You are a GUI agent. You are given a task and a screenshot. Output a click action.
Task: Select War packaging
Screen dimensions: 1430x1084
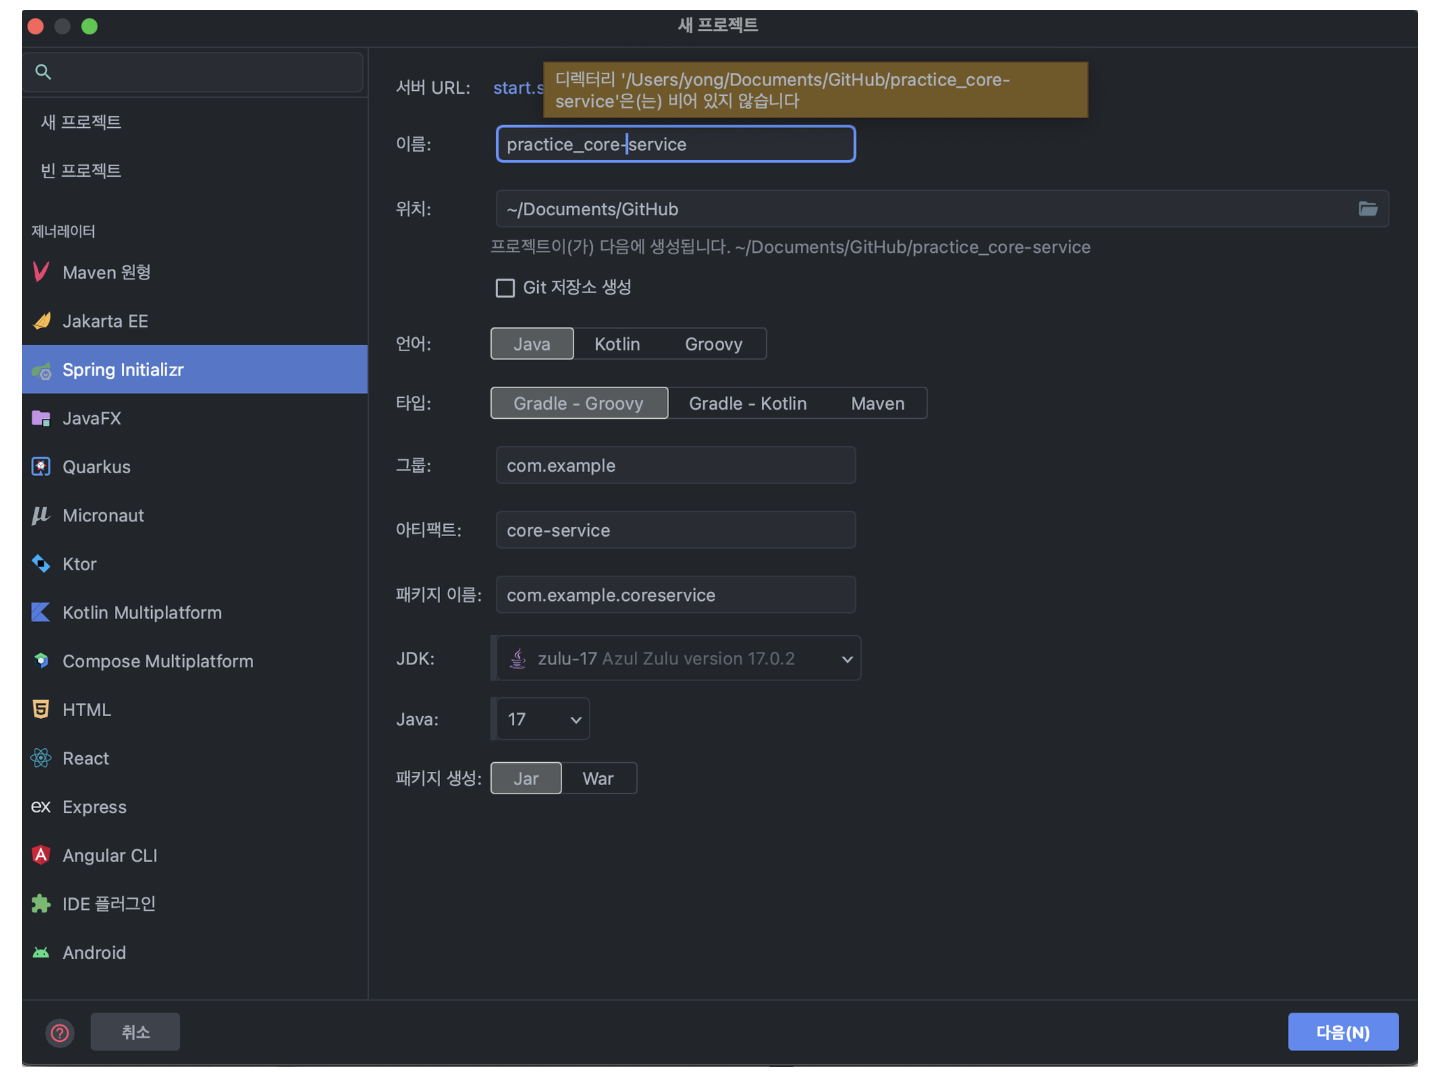(598, 778)
